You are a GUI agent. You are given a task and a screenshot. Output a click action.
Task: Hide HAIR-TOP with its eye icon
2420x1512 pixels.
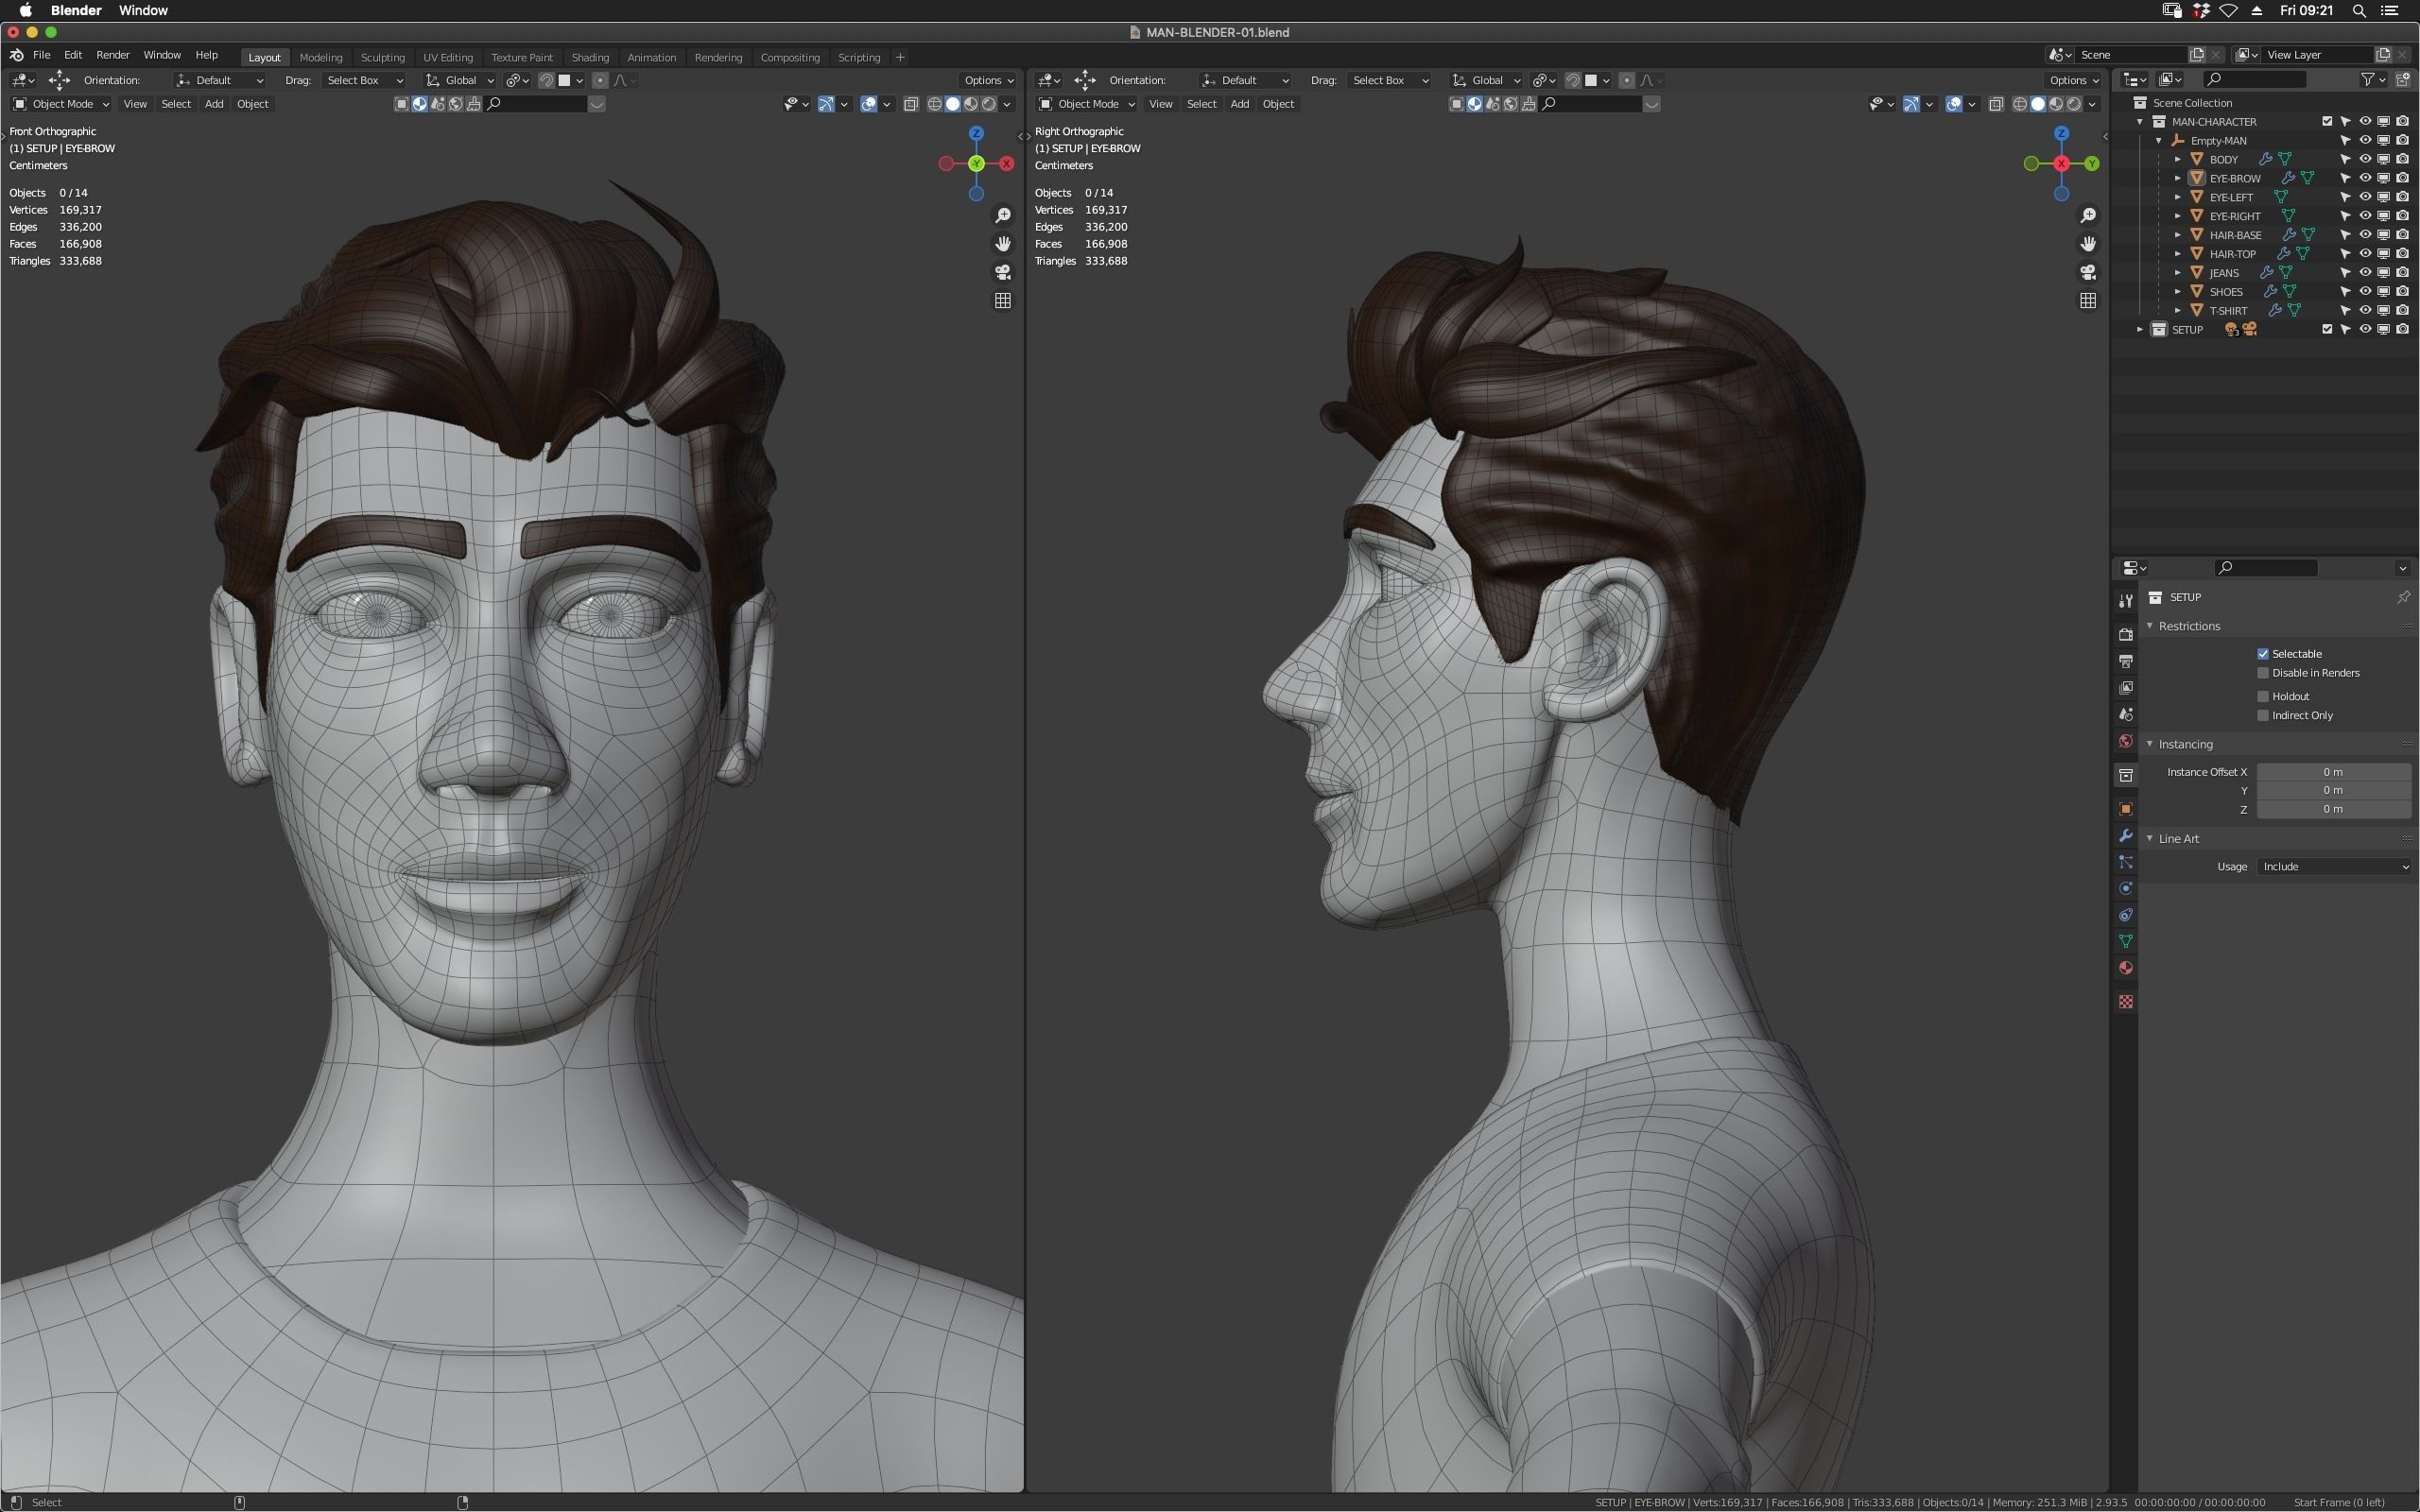coord(2365,254)
